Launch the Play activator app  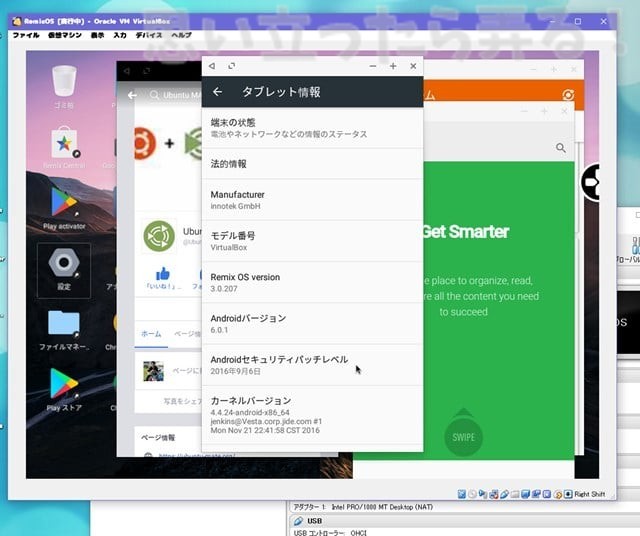[x=64, y=208]
